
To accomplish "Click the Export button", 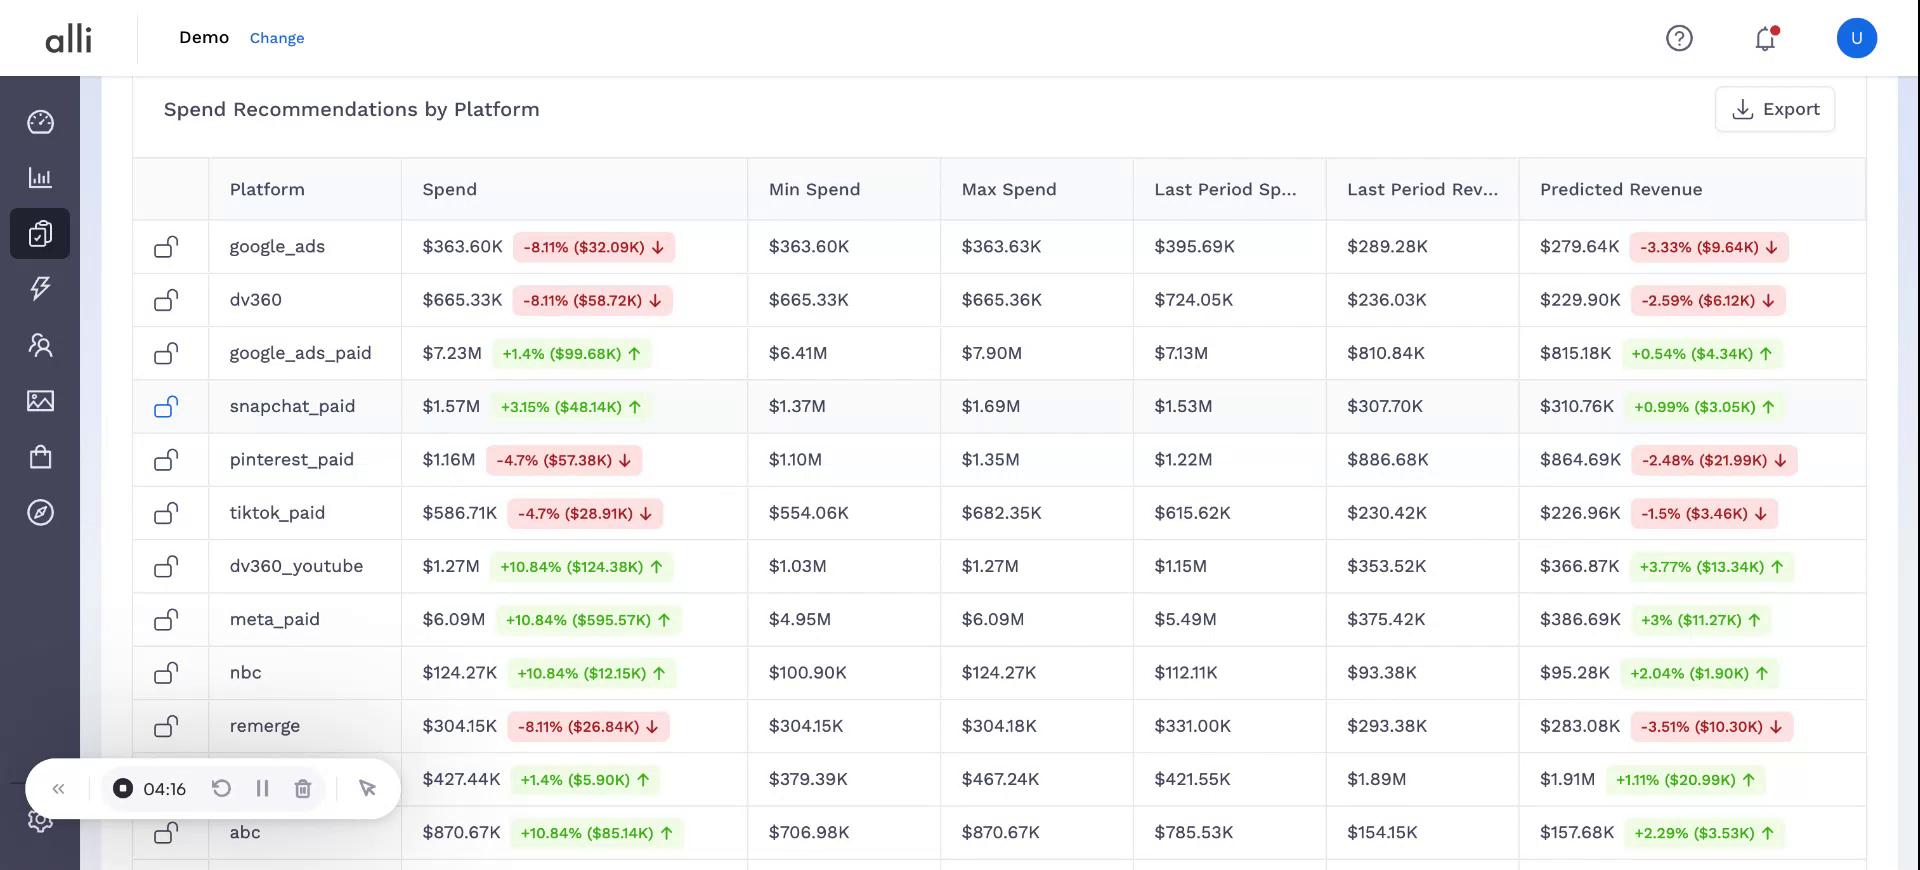I will 1775,109.
